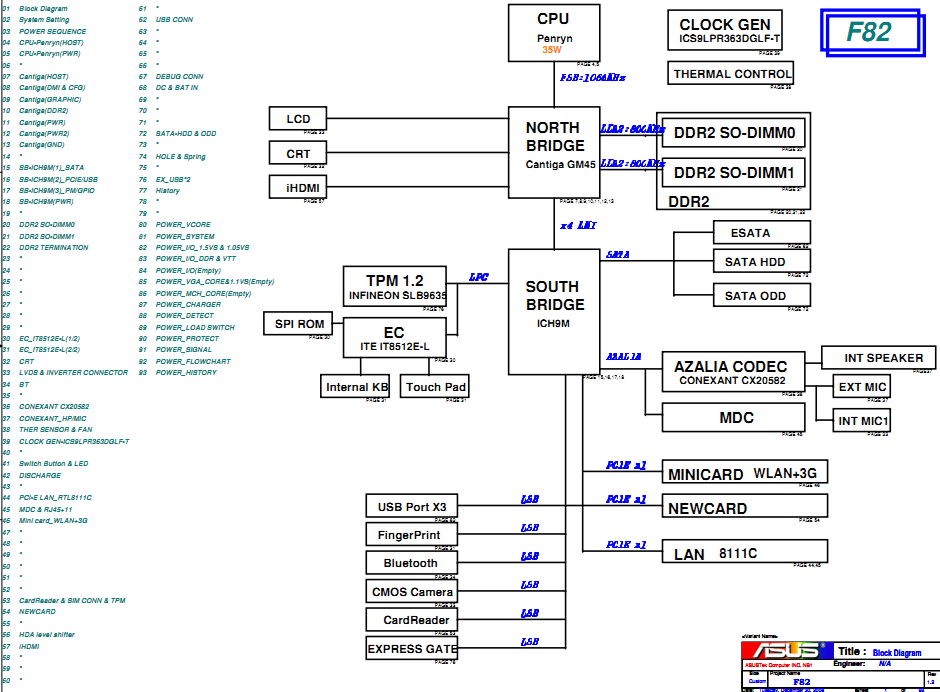Click the "CardReader" USB block
This screenshot has height=692, width=940.
click(x=412, y=619)
